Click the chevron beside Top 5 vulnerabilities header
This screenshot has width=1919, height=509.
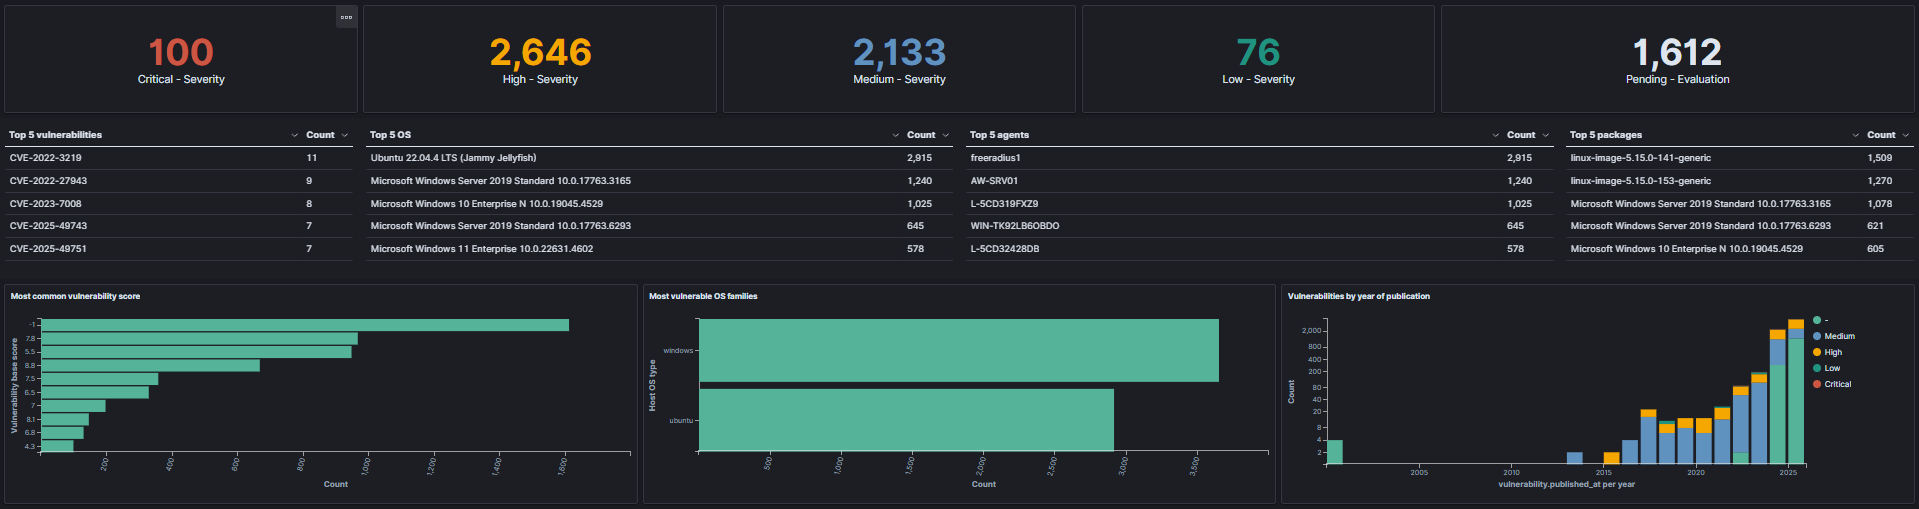(294, 135)
